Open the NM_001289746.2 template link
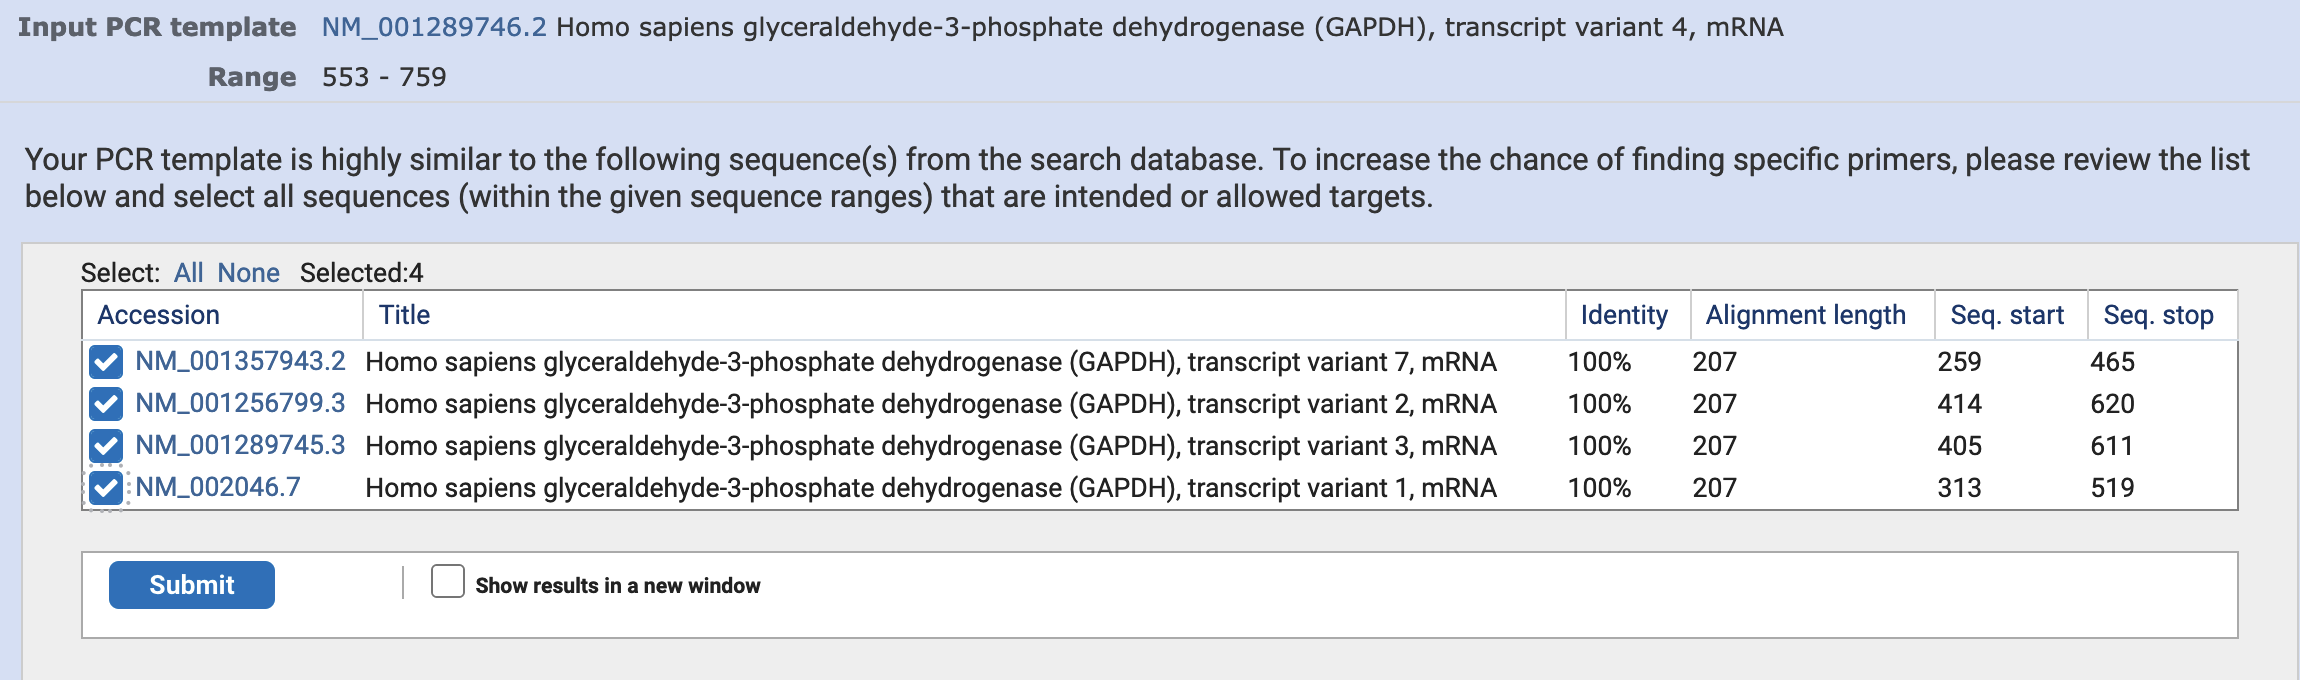2300x680 pixels. (x=434, y=27)
